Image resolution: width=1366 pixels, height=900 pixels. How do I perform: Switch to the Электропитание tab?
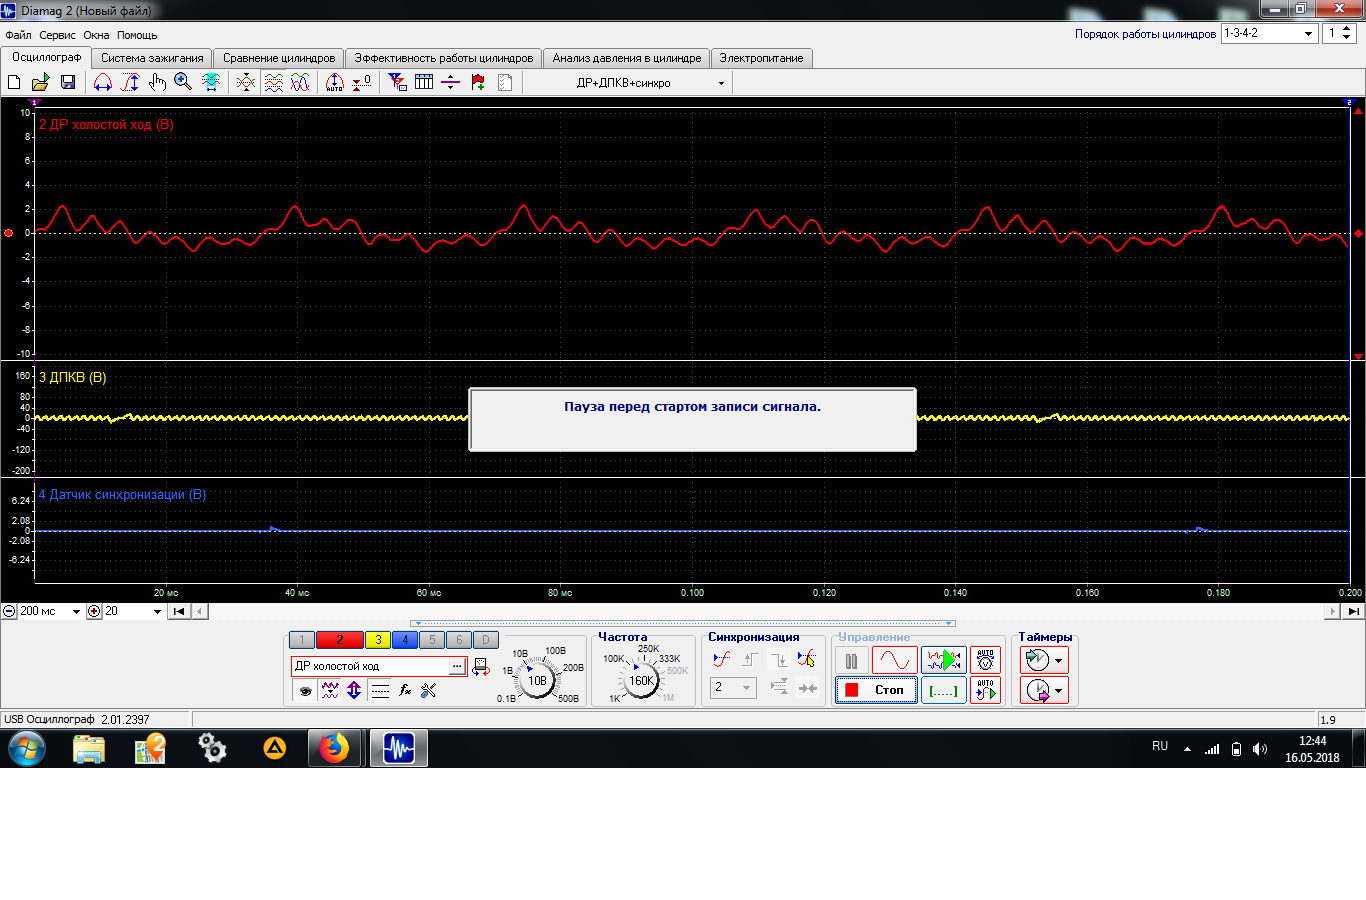[761, 58]
